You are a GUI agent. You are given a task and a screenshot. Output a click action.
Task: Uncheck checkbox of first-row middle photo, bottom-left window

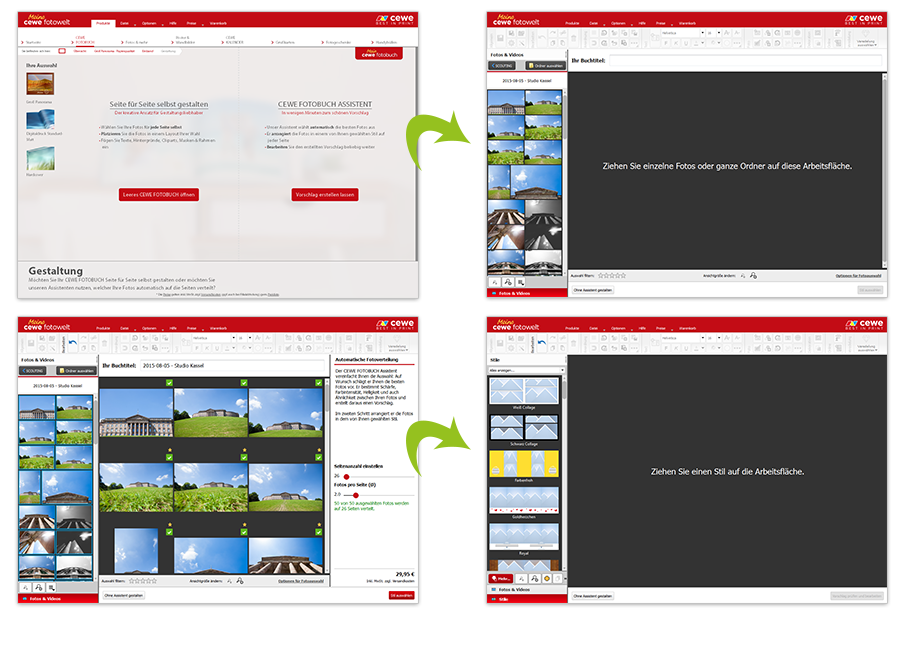pyautogui.click(x=244, y=383)
